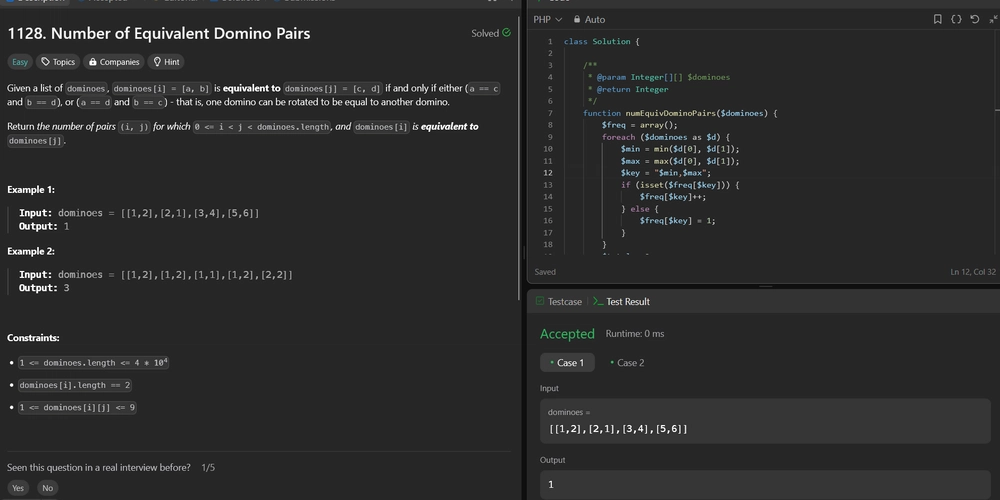Viewport: 1000px width, 500px height.
Task: Click the tag icon in Topics
Action: pyautogui.click(x=45, y=62)
